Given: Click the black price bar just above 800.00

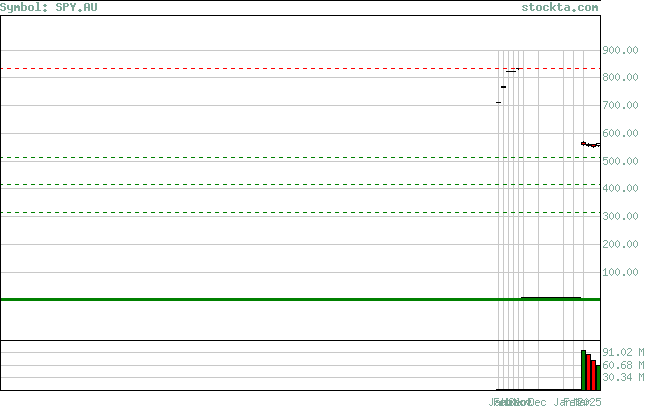Looking at the screenshot, I should pyautogui.click(x=511, y=71).
